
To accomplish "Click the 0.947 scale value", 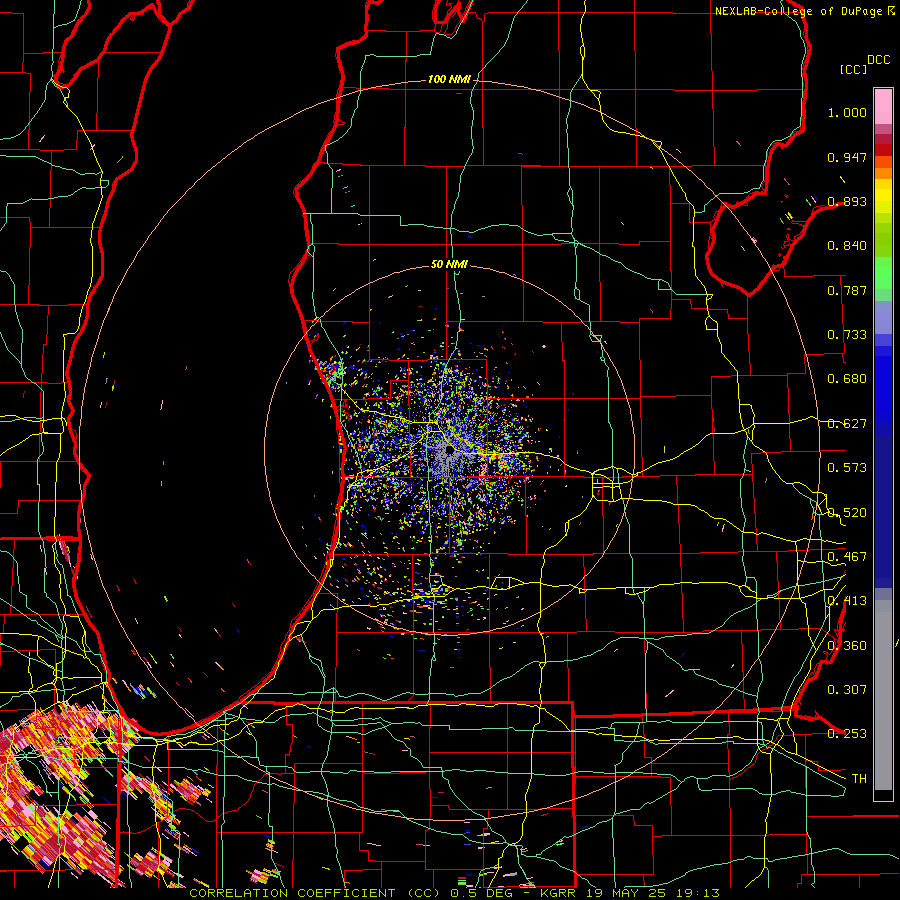I will (847, 157).
